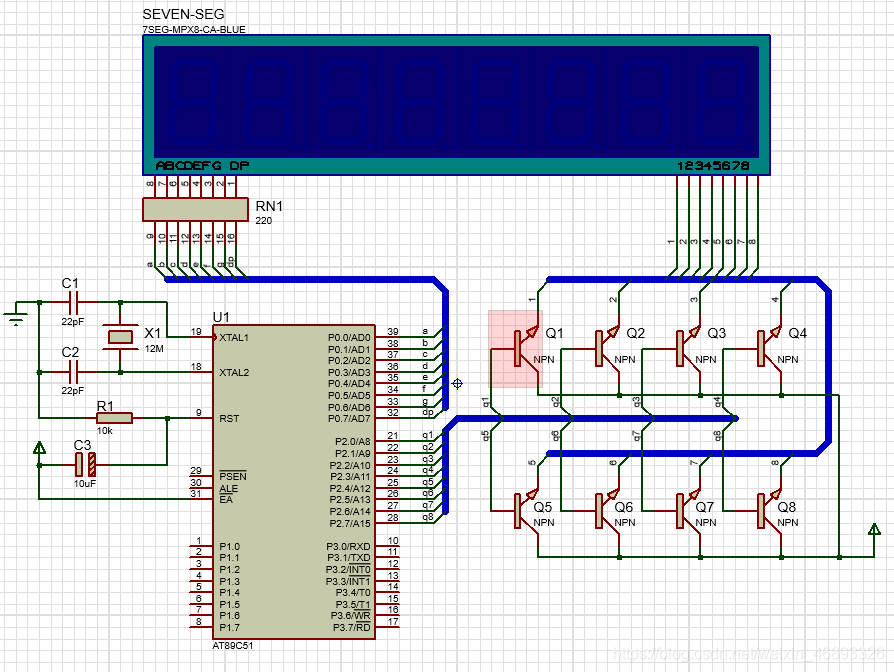Click the RN1 220 resistor network
The width and height of the screenshot is (894, 672).
tap(194, 208)
